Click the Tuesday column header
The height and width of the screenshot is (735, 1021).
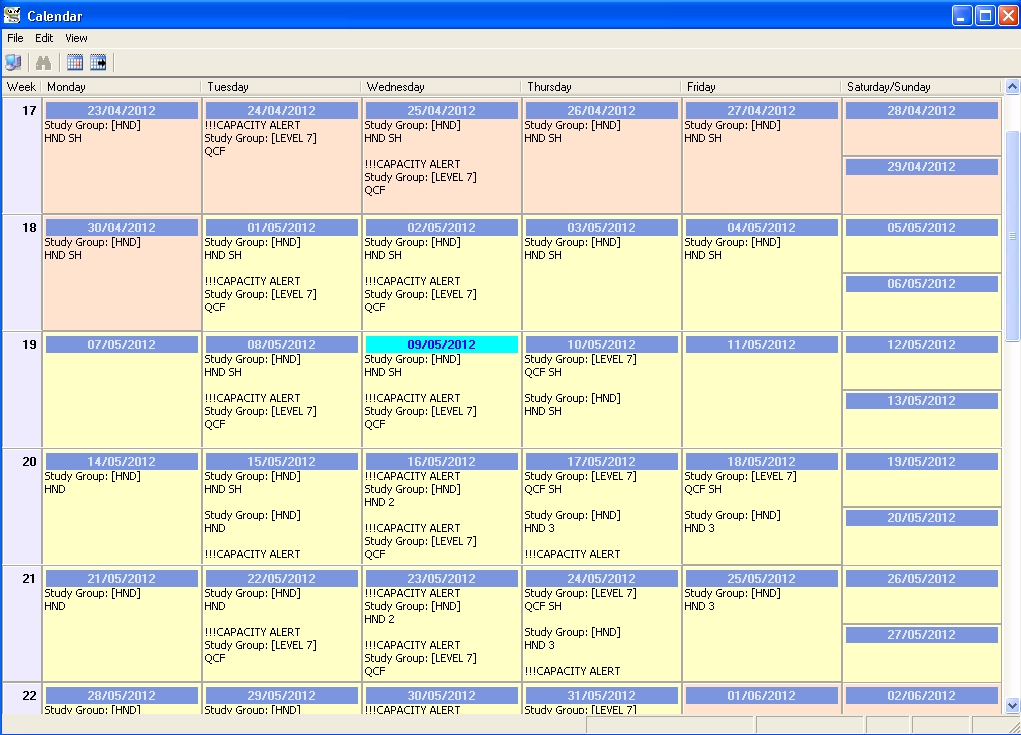tap(281, 87)
